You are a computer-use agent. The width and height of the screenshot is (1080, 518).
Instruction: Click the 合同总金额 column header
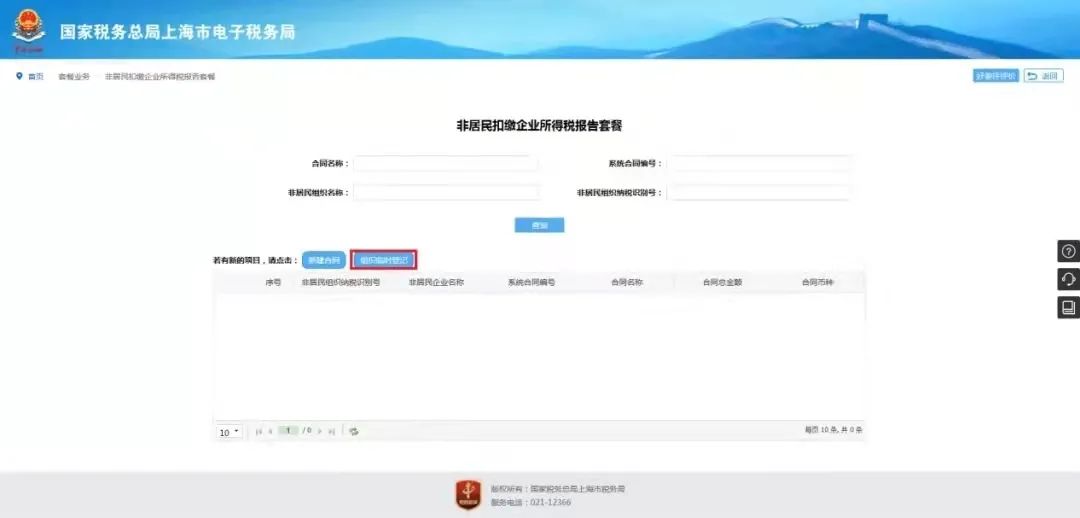pyautogui.click(x=723, y=282)
